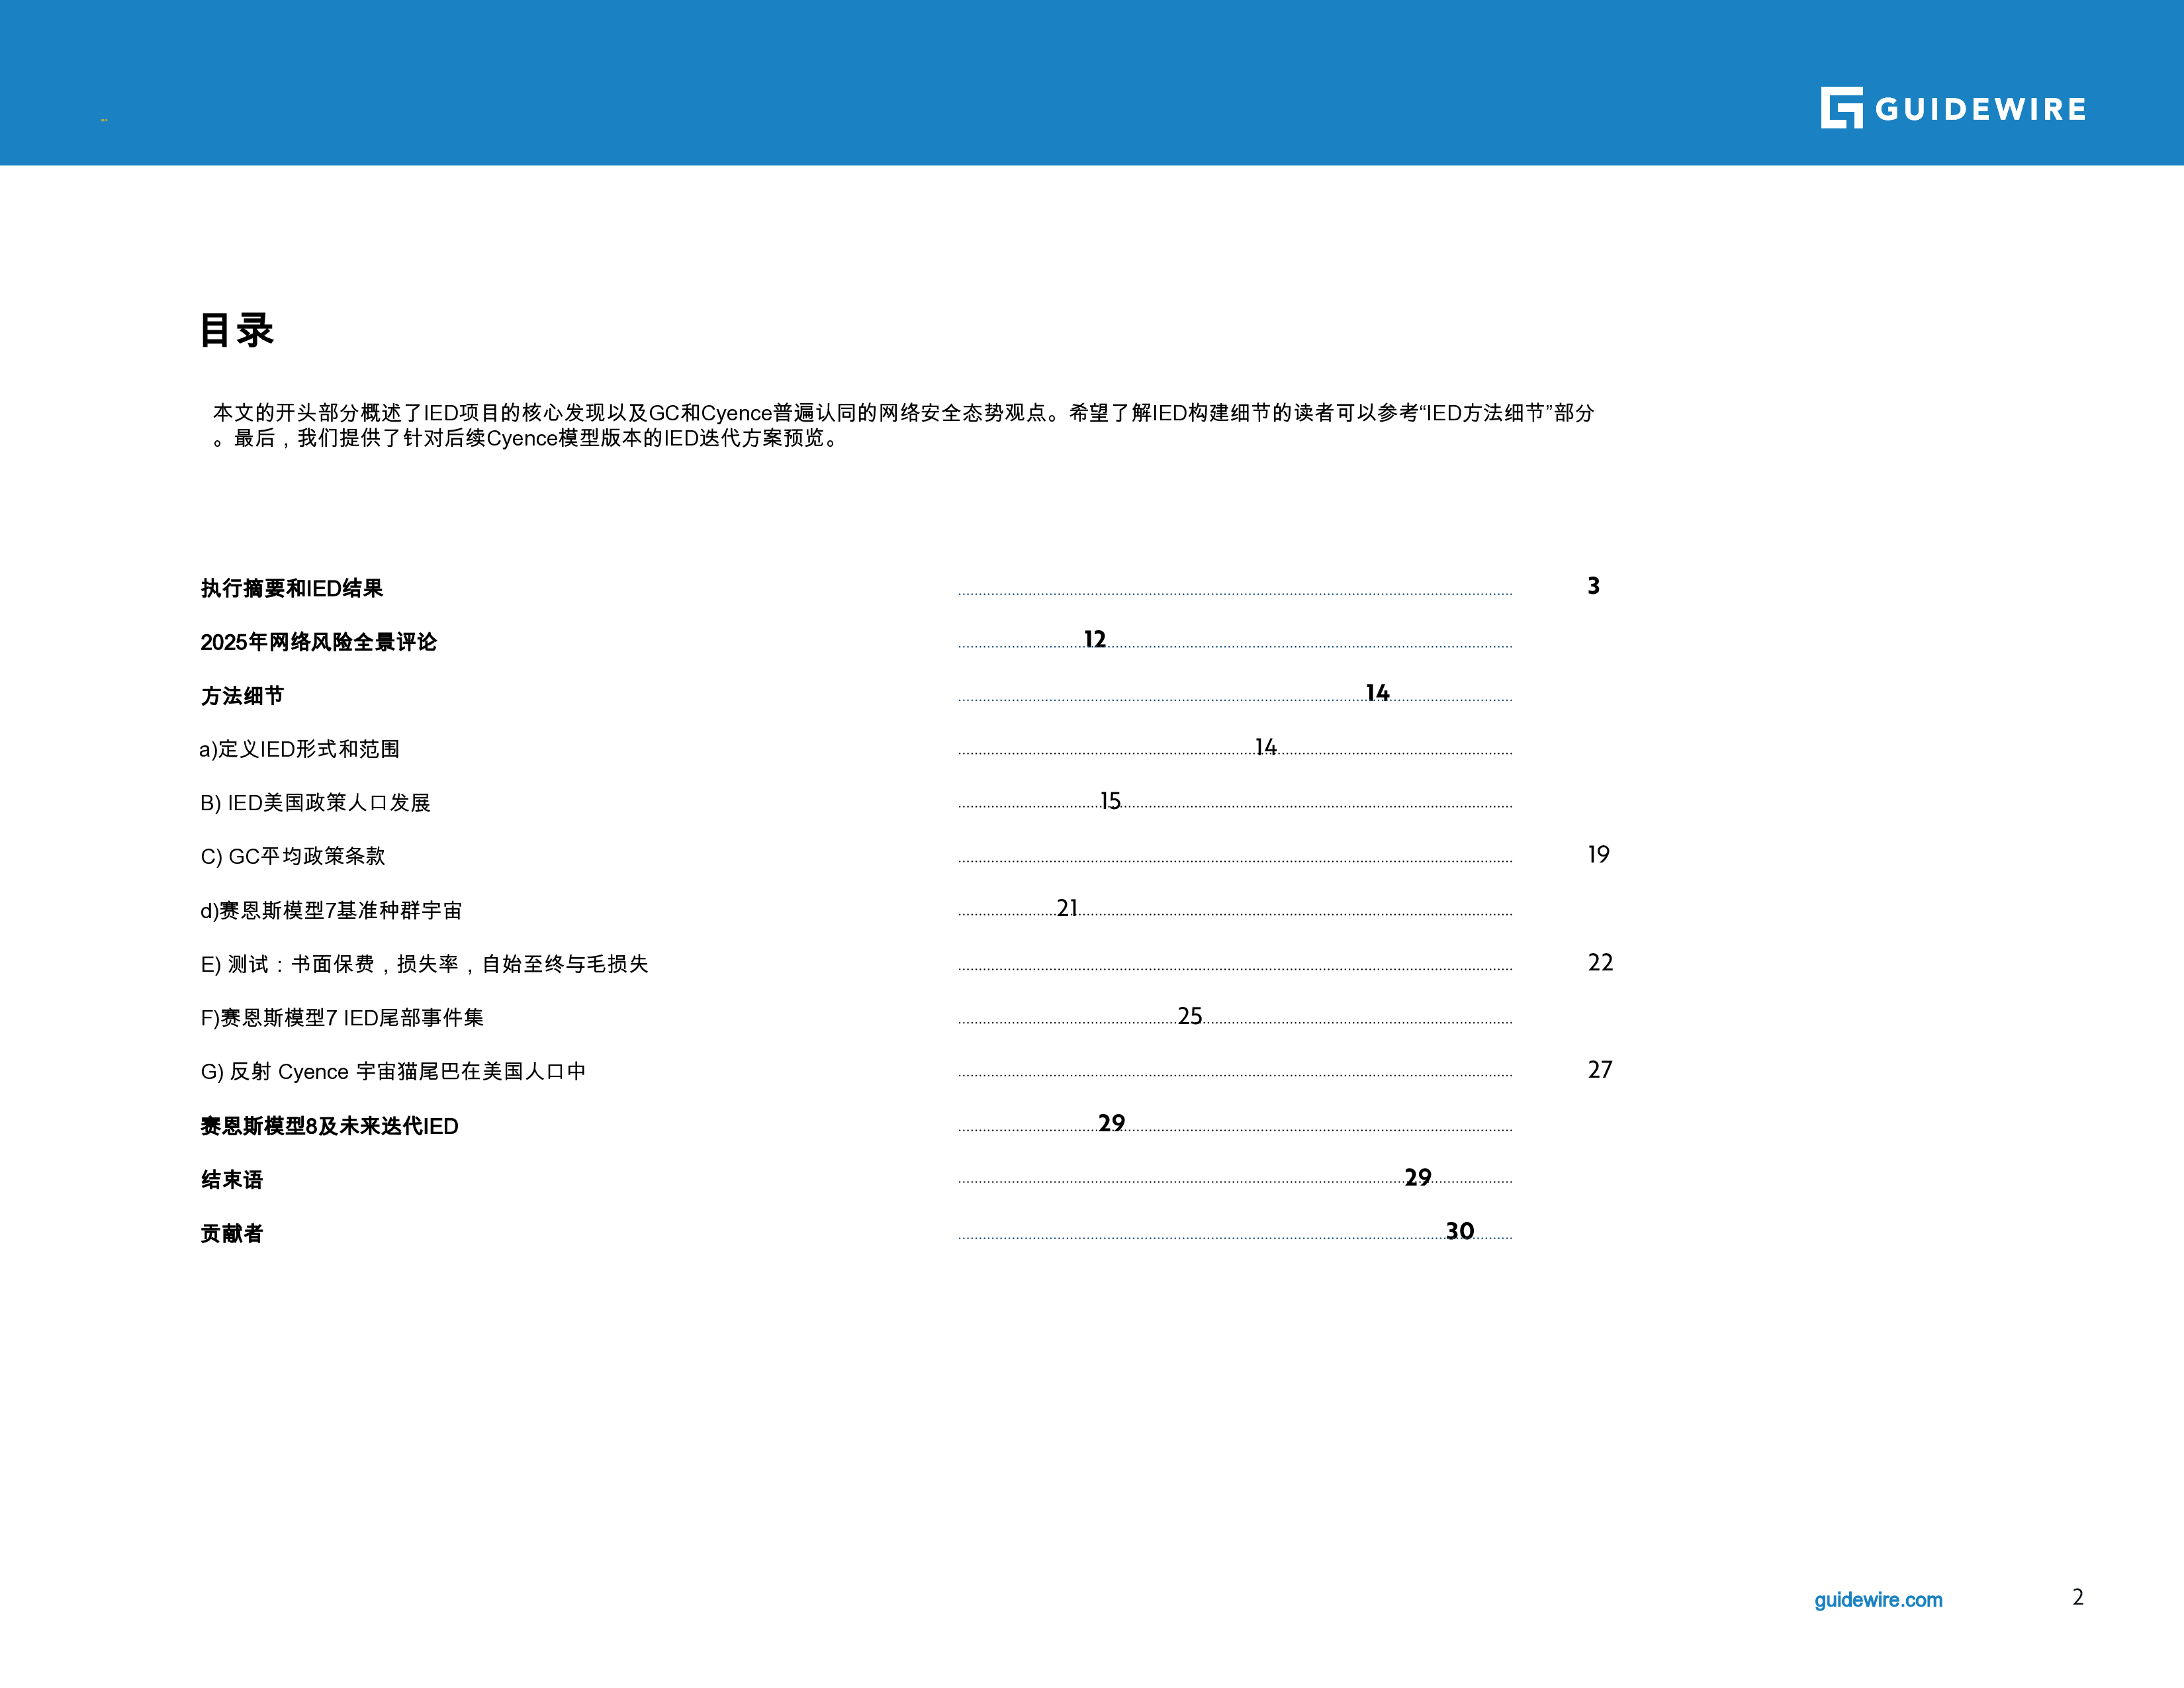
Task: Click the Guidewire logo icon
Action: [1841, 108]
